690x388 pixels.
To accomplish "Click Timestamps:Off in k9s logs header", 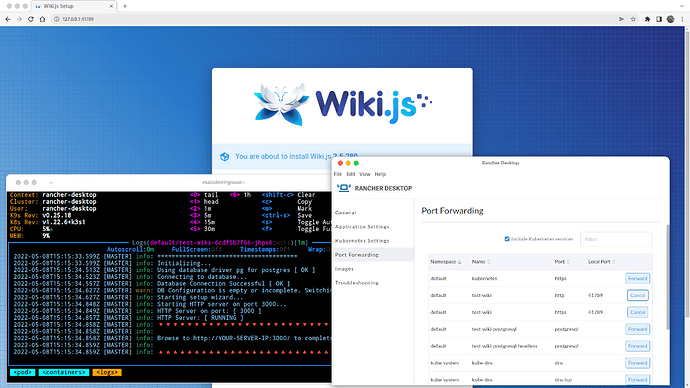I will pos(265,249).
